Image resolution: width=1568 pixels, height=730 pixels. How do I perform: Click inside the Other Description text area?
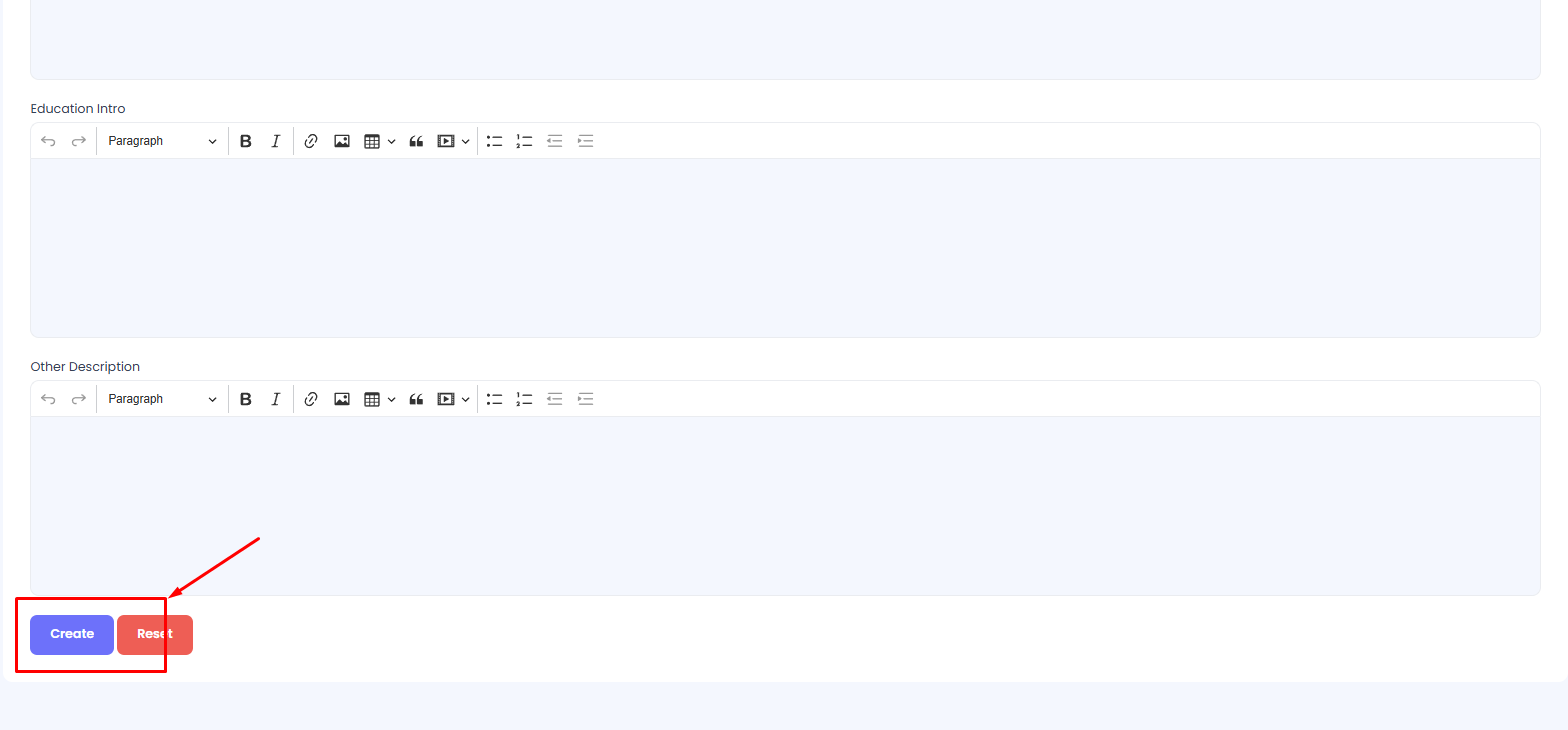point(785,506)
